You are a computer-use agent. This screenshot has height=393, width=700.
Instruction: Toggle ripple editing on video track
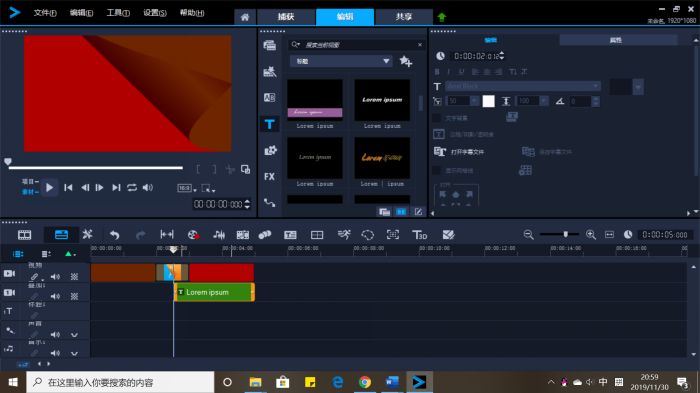click(34, 277)
